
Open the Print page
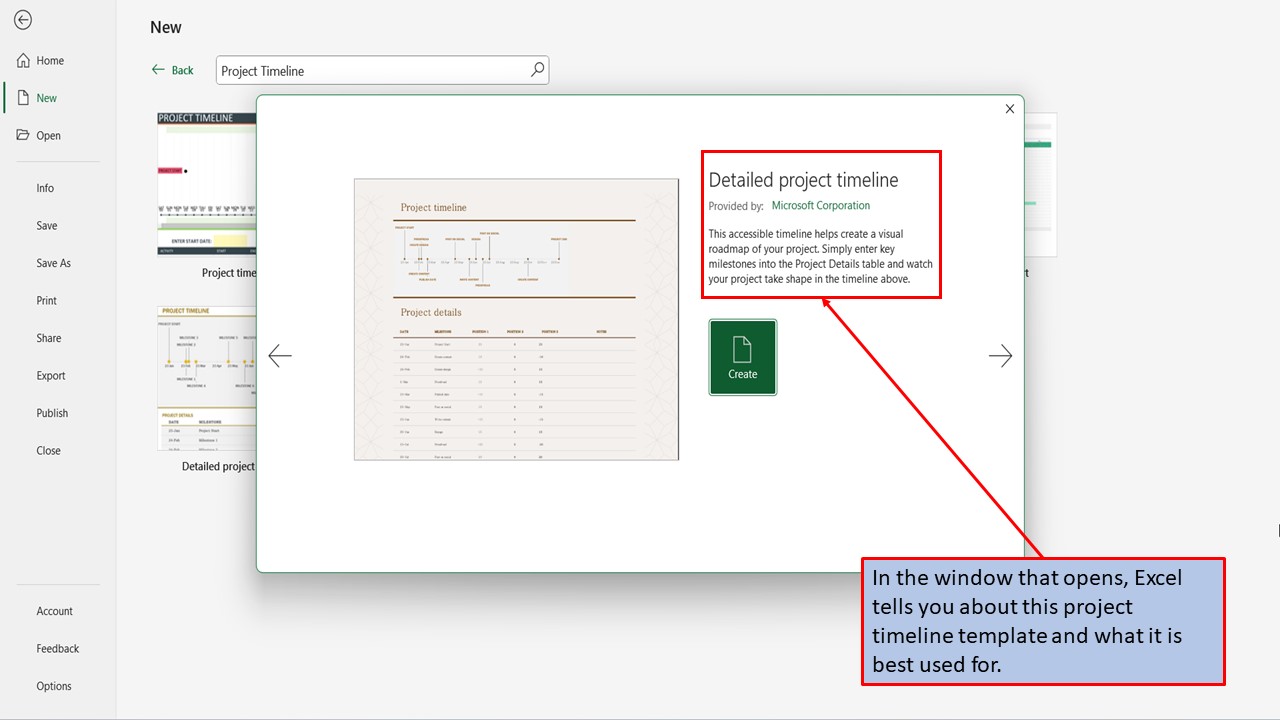tap(46, 300)
